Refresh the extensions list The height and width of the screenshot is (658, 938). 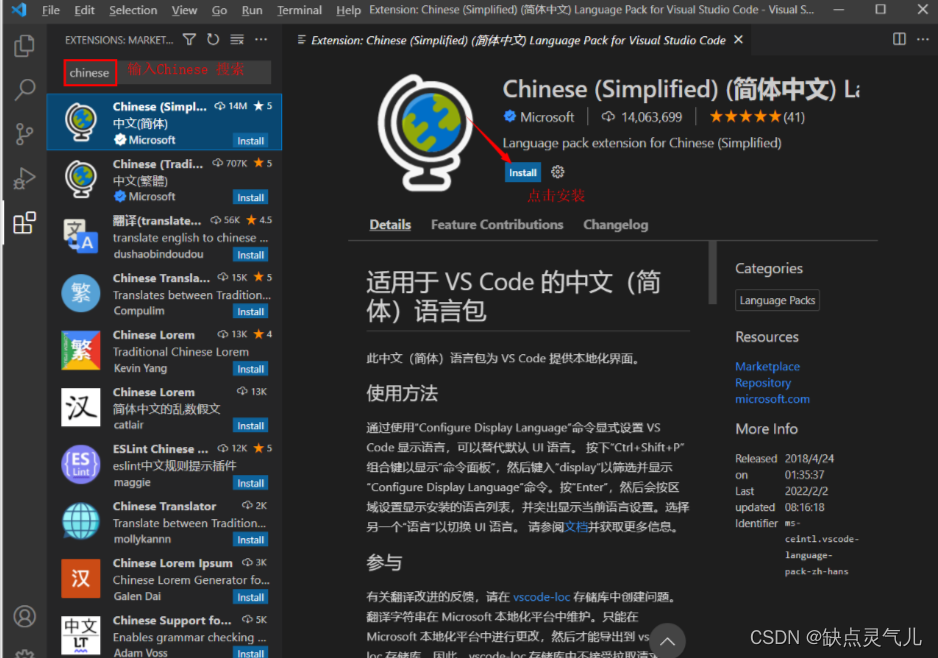coord(213,39)
